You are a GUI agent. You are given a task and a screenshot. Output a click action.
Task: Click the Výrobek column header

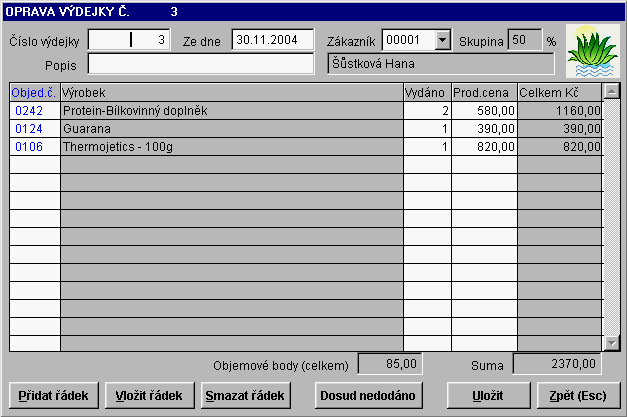pyautogui.click(x=232, y=92)
